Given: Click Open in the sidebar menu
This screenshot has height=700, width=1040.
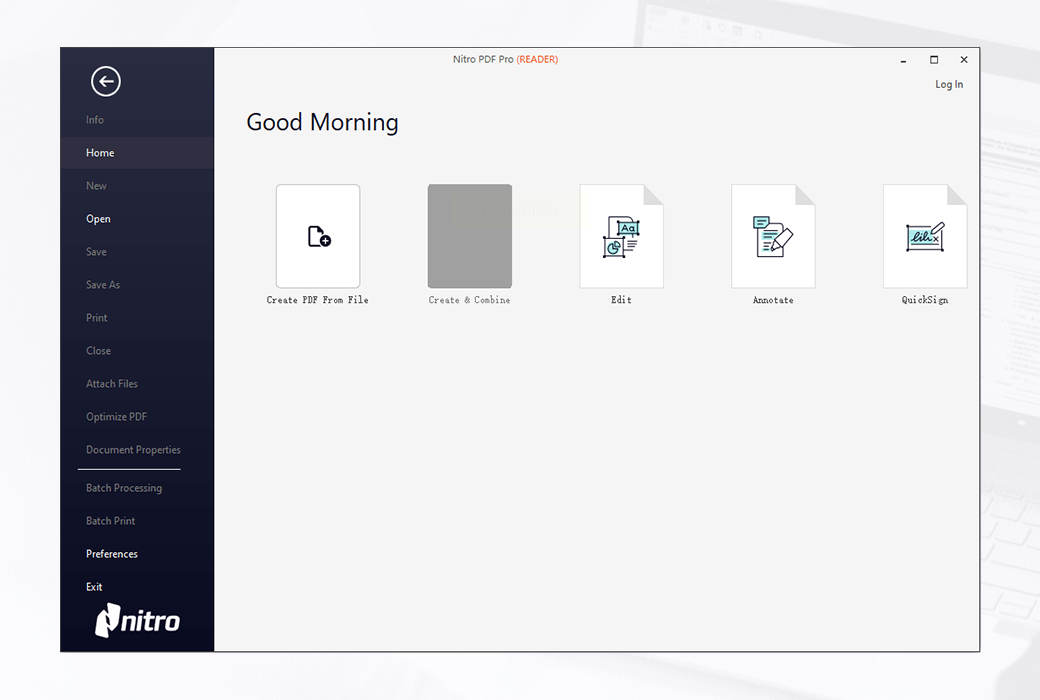Looking at the screenshot, I should point(98,219).
